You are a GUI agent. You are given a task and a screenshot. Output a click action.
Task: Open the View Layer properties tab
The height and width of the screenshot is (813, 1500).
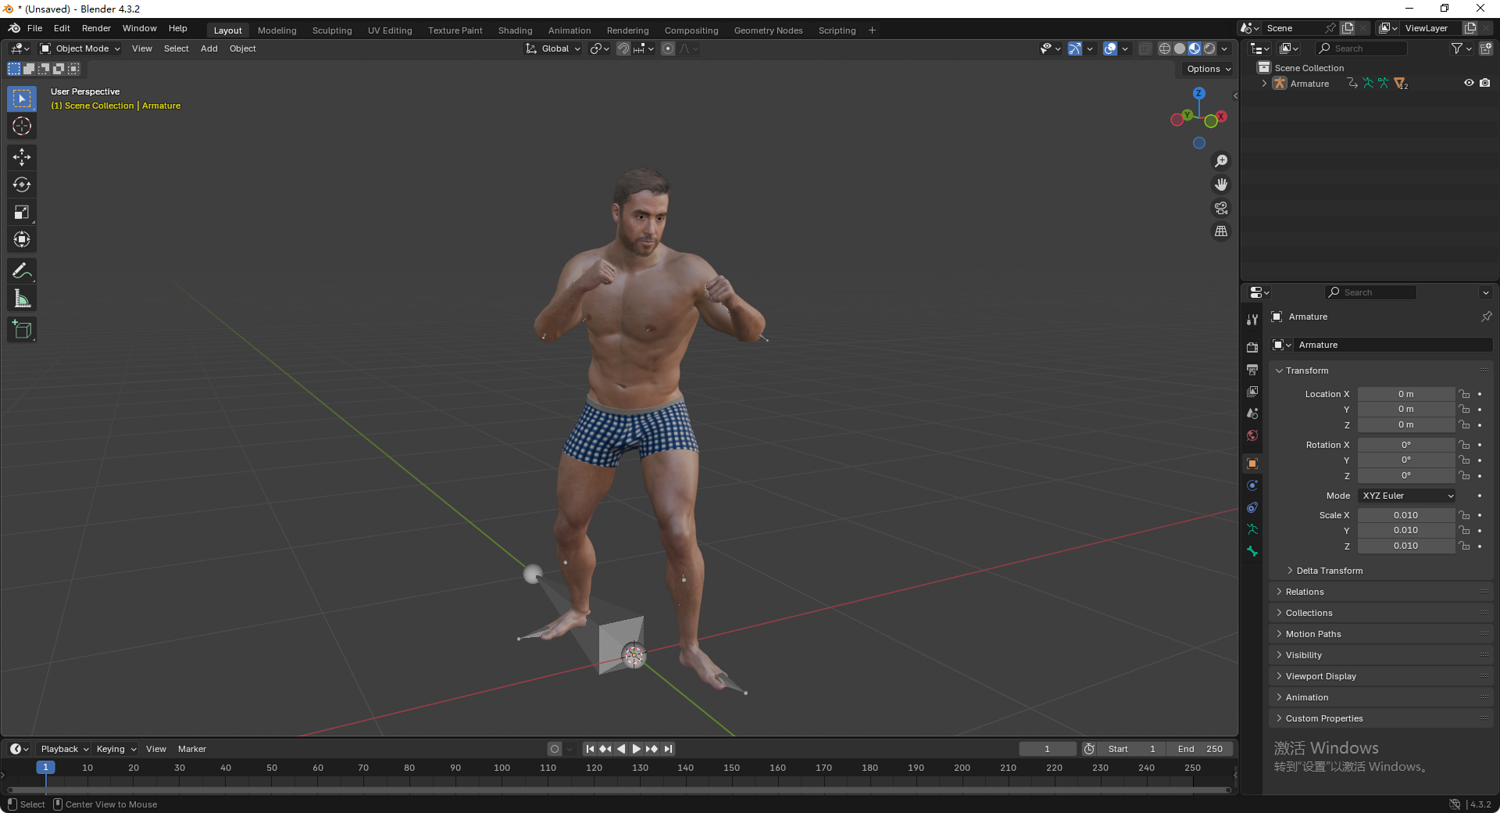pyautogui.click(x=1252, y=391)
